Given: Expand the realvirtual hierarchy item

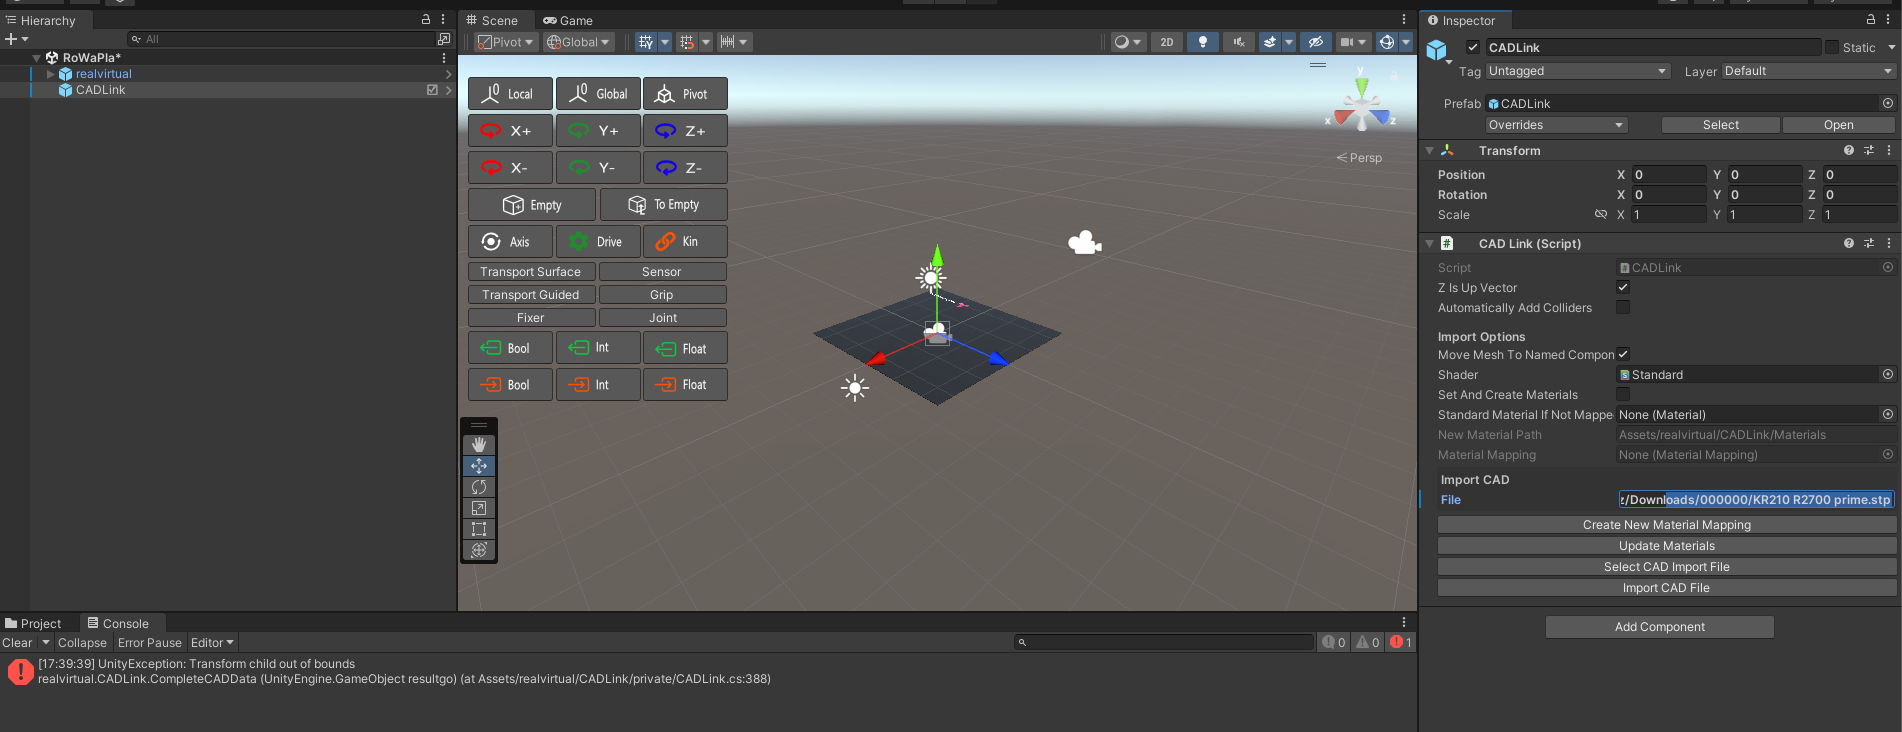Looking at the screenshot, I should [x=50, y=74].
